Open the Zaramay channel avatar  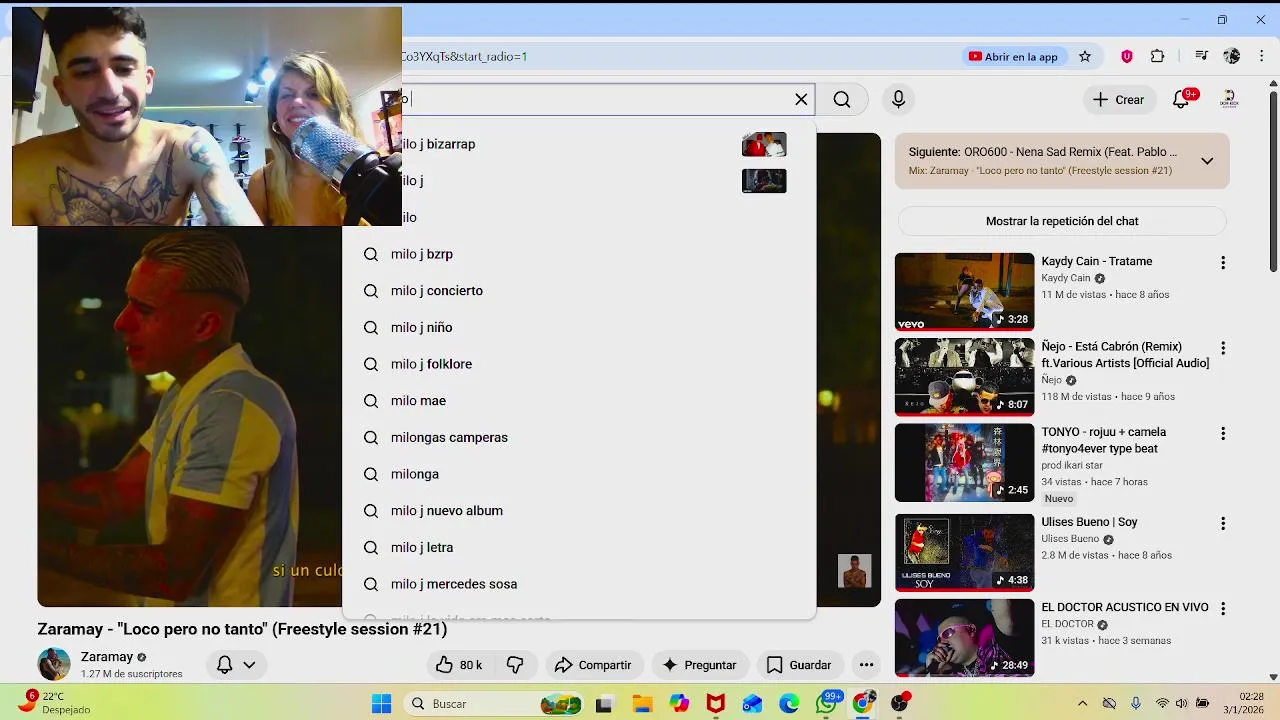(54, 664)
